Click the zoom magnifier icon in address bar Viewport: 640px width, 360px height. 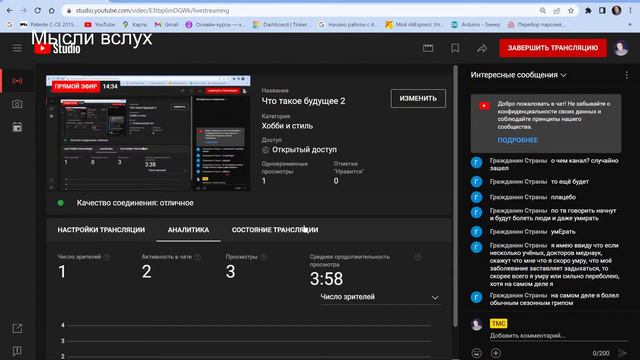[542, 11]
